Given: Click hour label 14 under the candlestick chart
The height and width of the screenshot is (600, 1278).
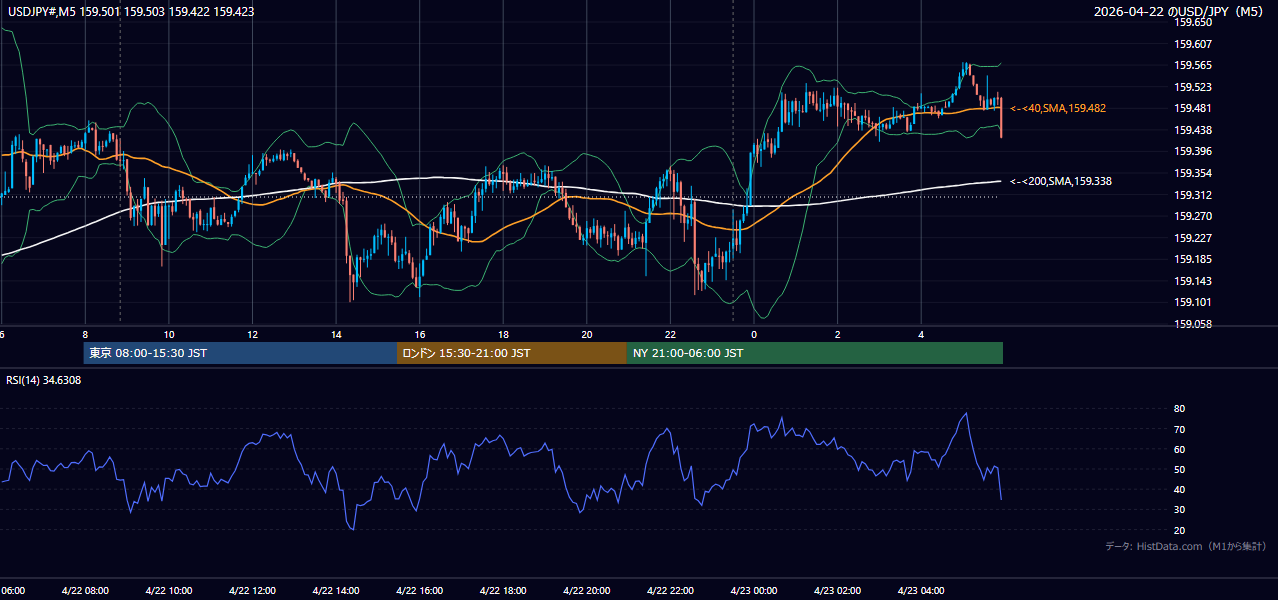Looking at the screenshot, I should tap(336, 335).
